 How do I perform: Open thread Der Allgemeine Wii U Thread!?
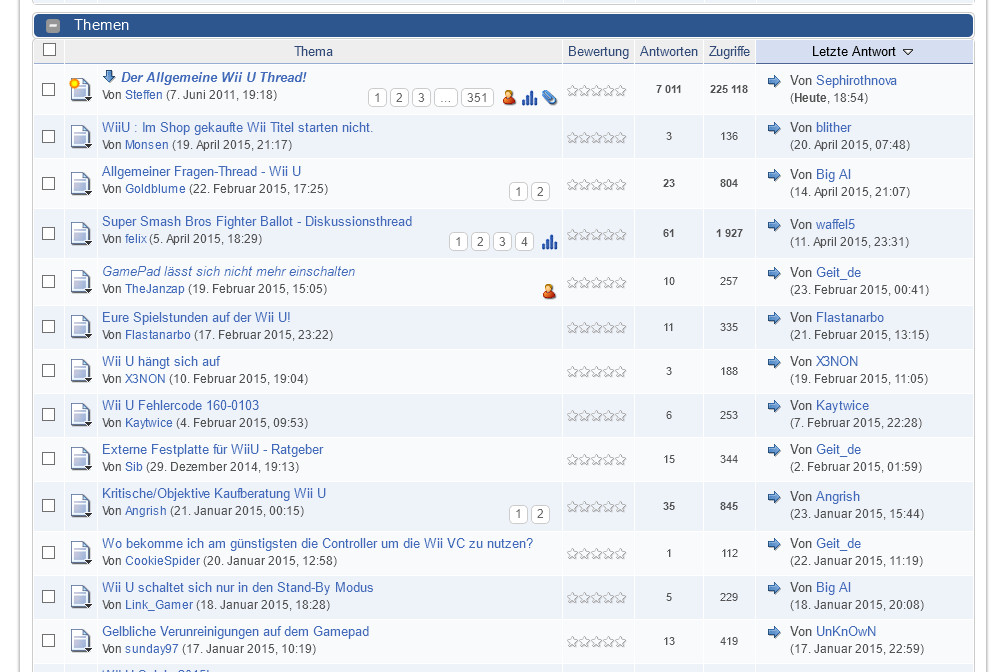[x=213, y=77]
